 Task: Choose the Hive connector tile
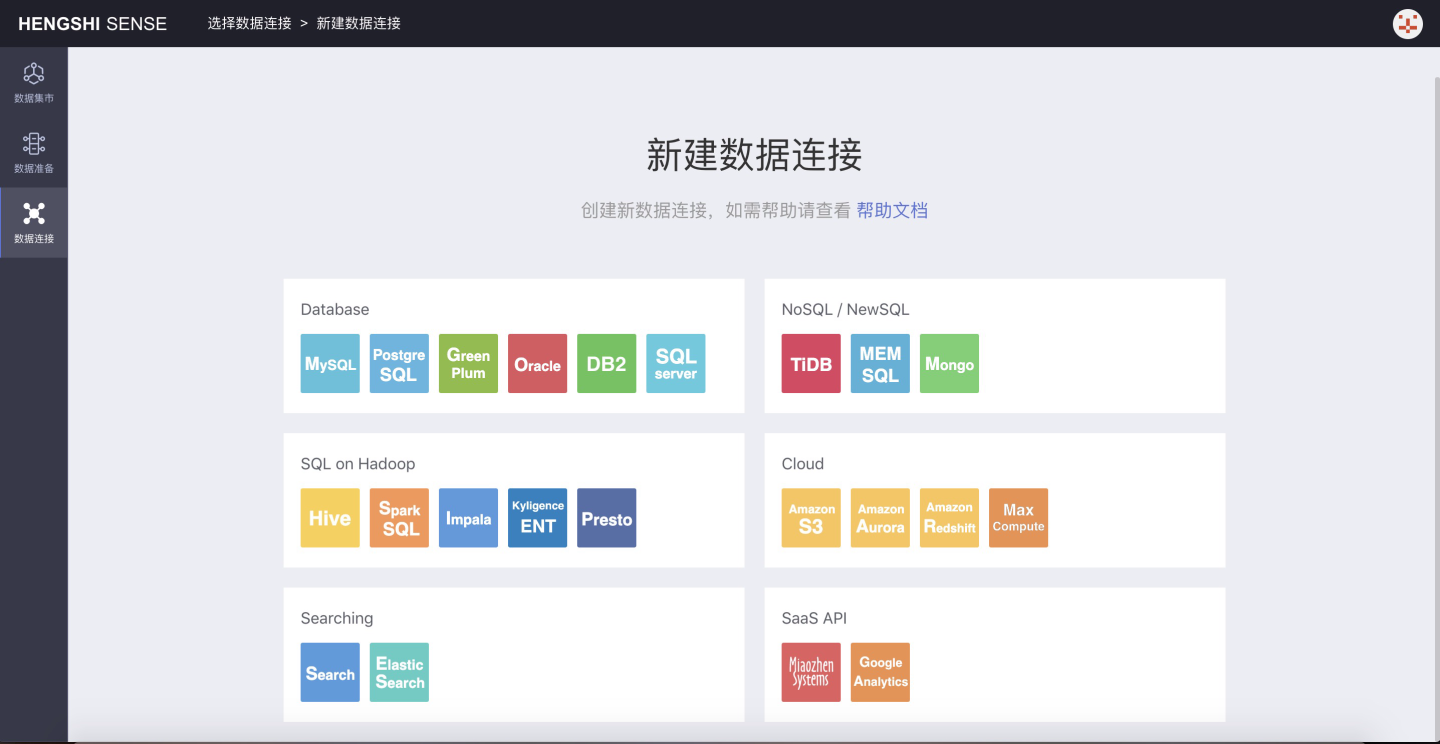(x=330, y=518)
